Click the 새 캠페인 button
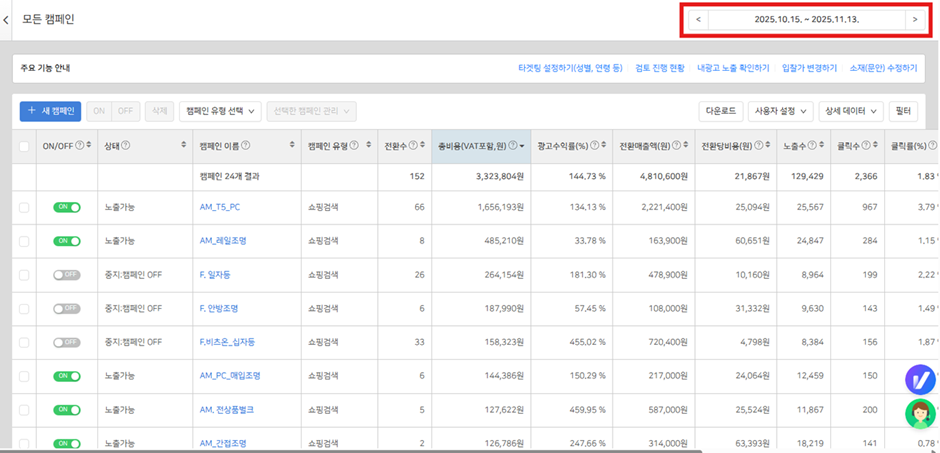This screenshot has height=453, width=940. (51, 111)
